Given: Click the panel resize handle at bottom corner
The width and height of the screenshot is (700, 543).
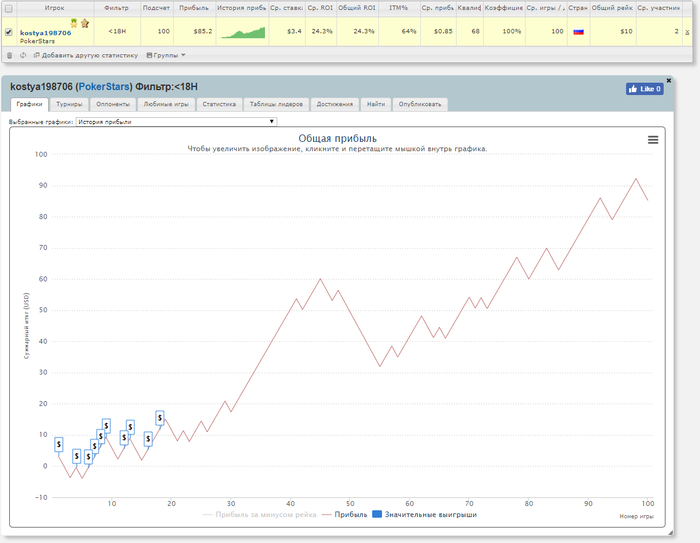Looking at the screenshot, I should pyautogui.click(x=670, y=533).
